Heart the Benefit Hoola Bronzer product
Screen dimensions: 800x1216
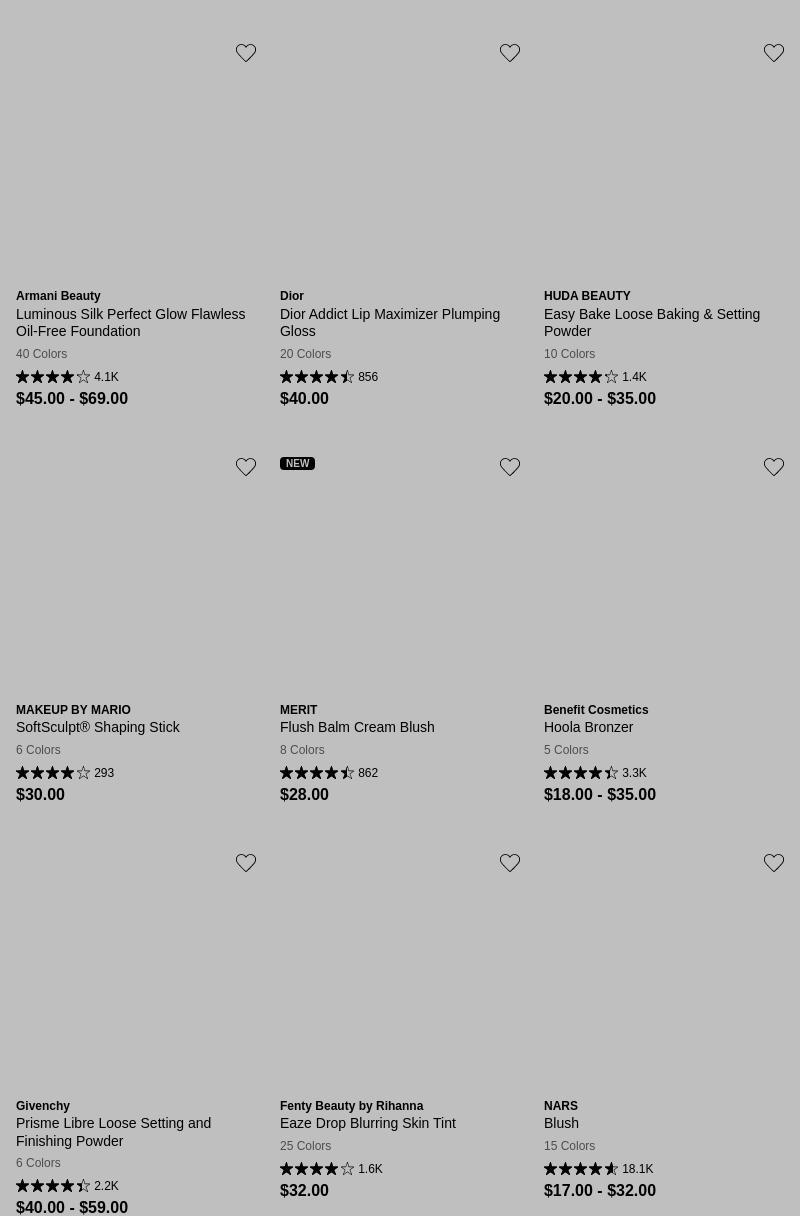774,467
